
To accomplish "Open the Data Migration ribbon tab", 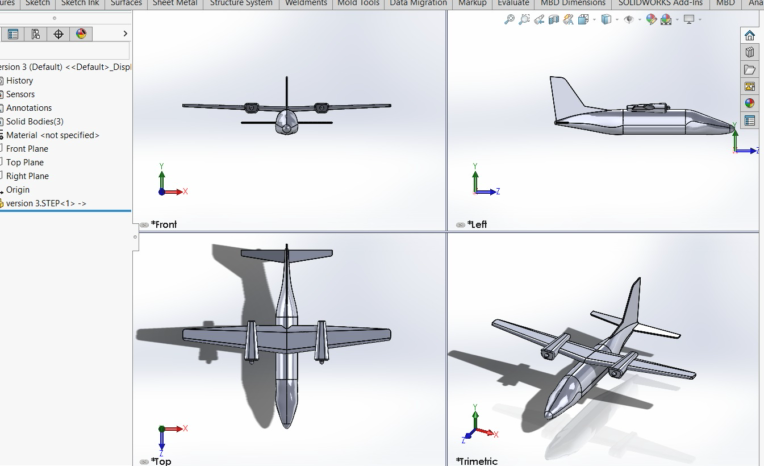I will point(418,3).
